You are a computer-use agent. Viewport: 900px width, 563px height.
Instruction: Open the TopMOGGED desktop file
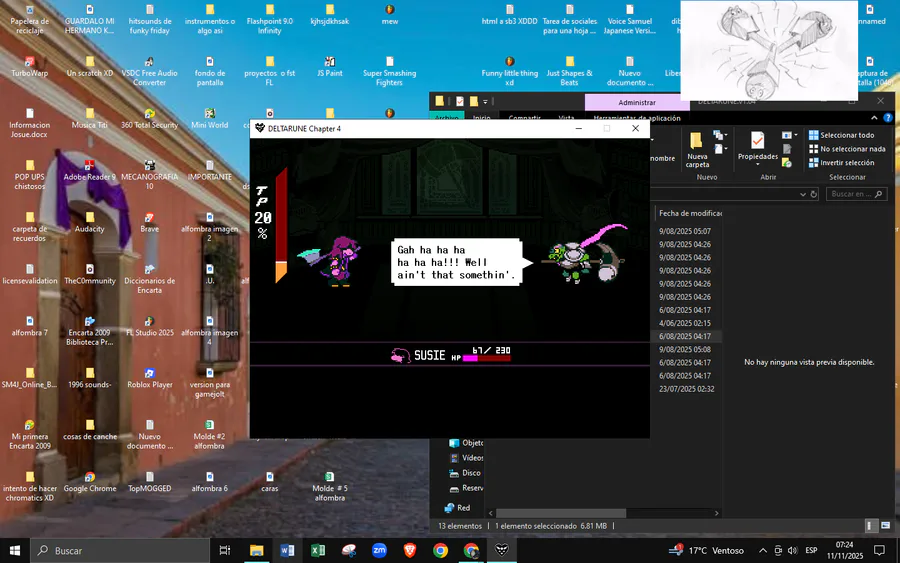click(150, 482)
